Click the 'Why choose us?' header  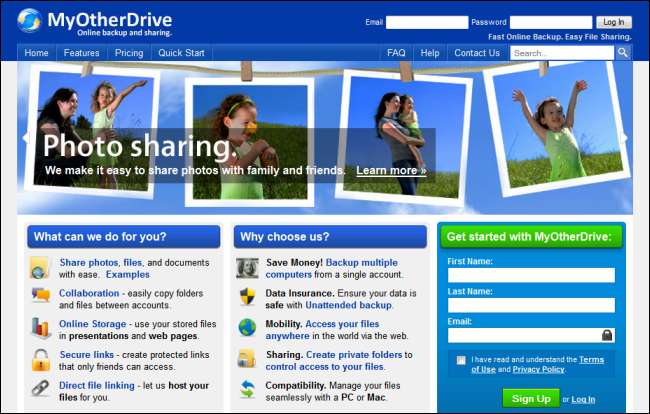330,237
